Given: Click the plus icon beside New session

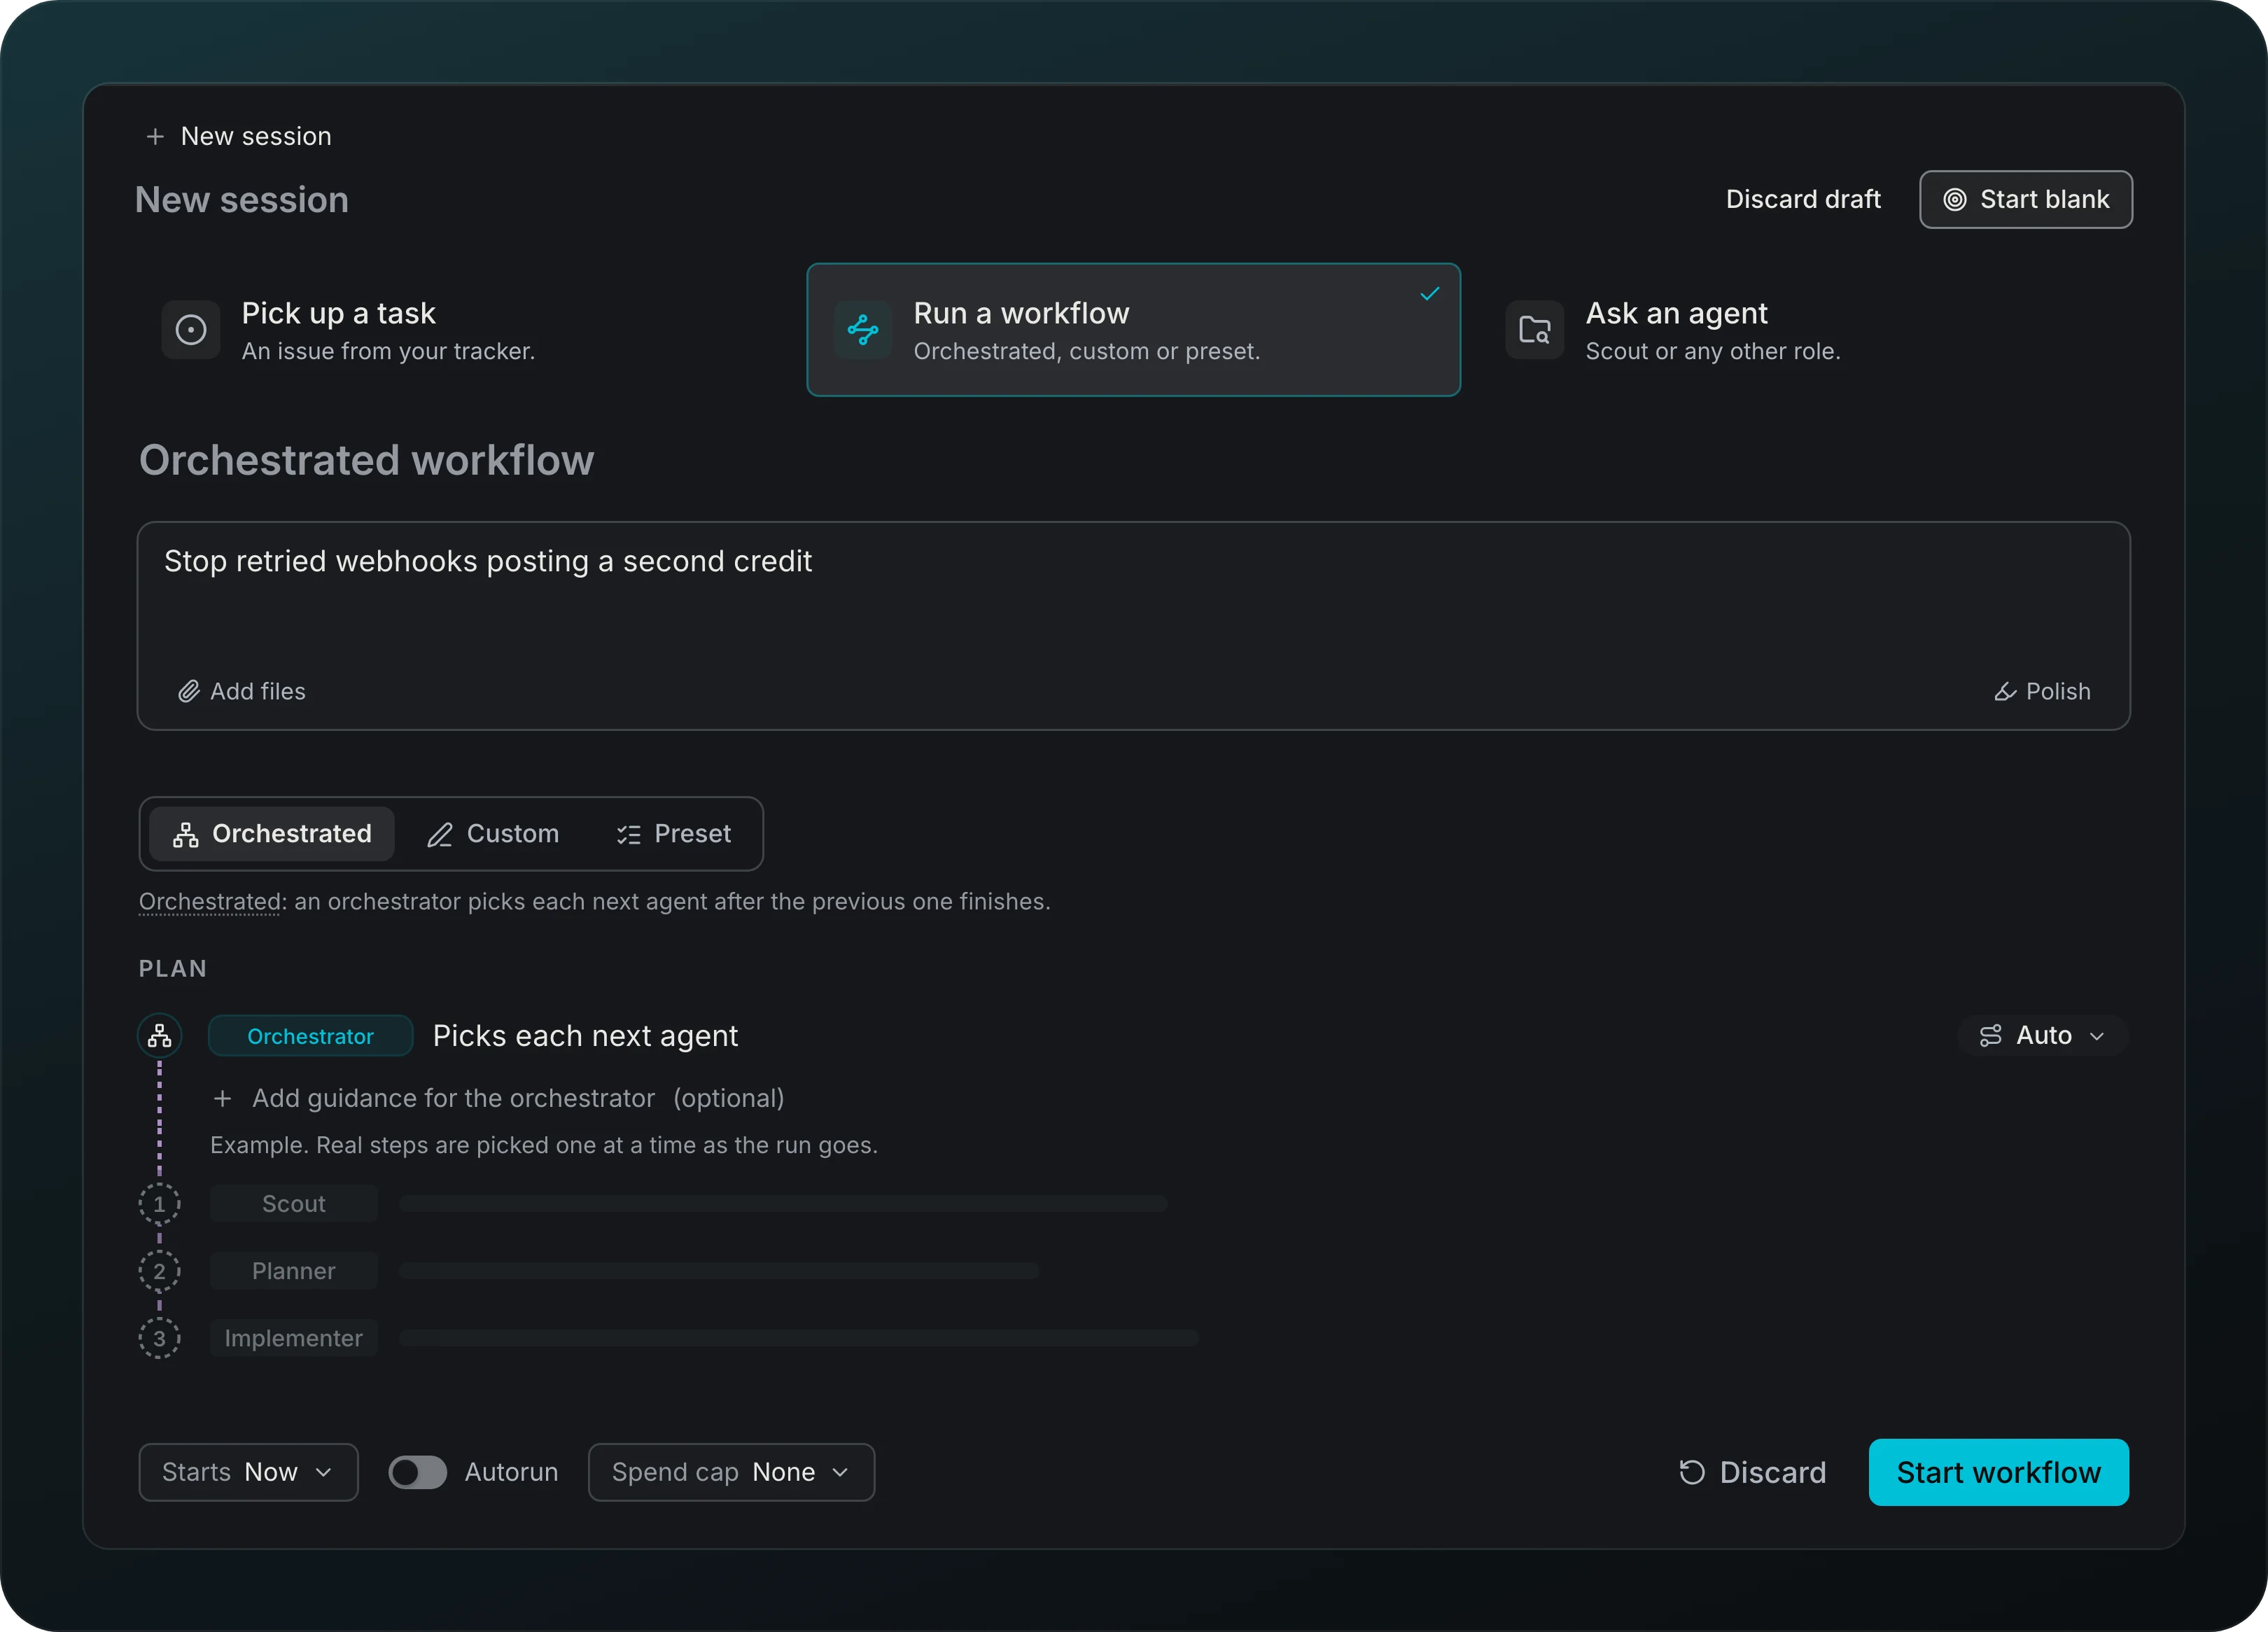Looking at the screenshot, I should (x=155, y=136).
